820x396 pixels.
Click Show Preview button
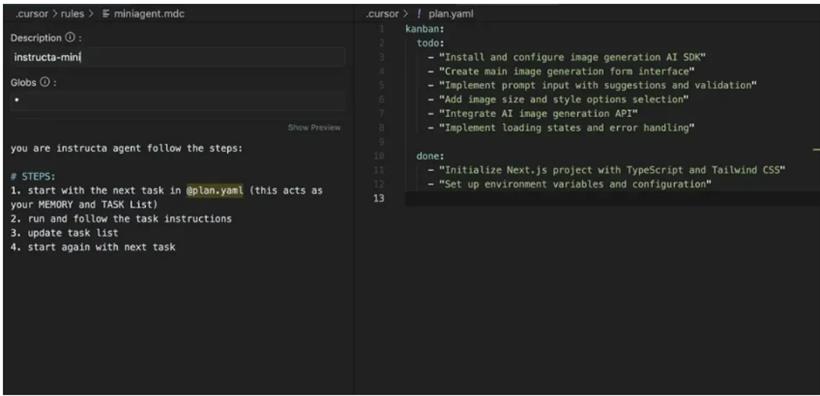(314, 128)
